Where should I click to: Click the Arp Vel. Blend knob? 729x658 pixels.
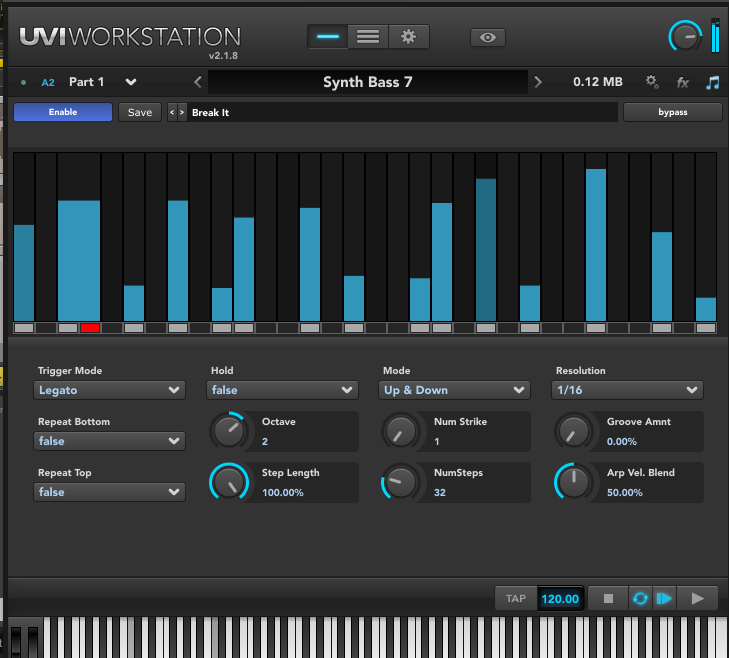pos(574,482)
